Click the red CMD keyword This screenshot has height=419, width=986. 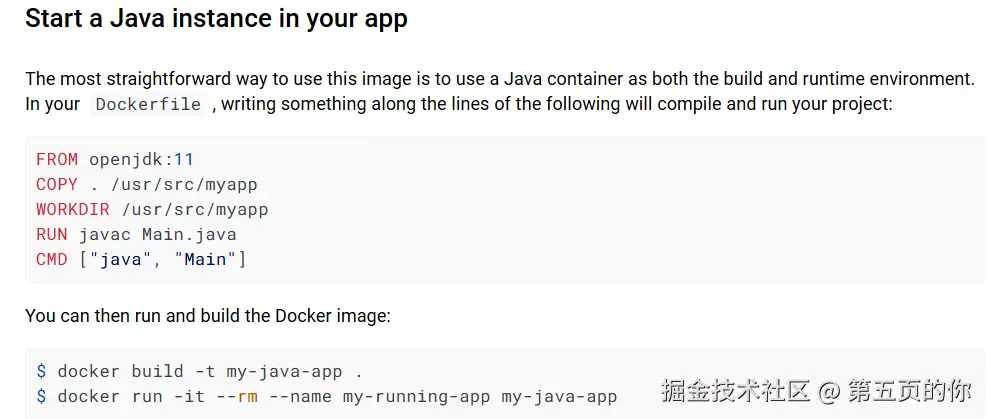click(x=52, y=259)
